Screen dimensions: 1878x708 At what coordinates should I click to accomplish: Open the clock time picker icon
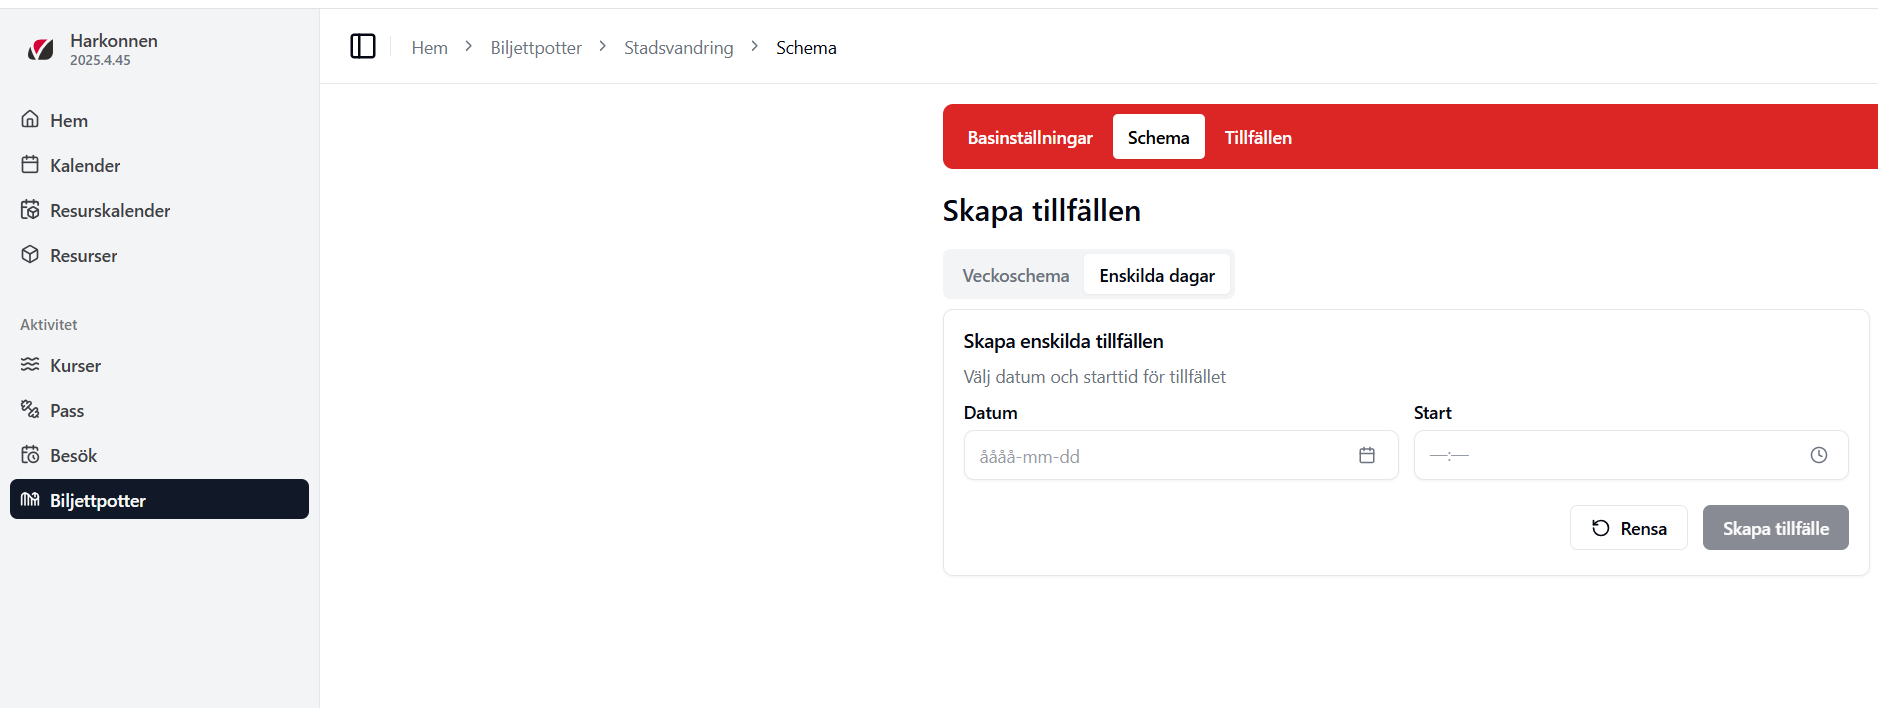click(1818, 456)
